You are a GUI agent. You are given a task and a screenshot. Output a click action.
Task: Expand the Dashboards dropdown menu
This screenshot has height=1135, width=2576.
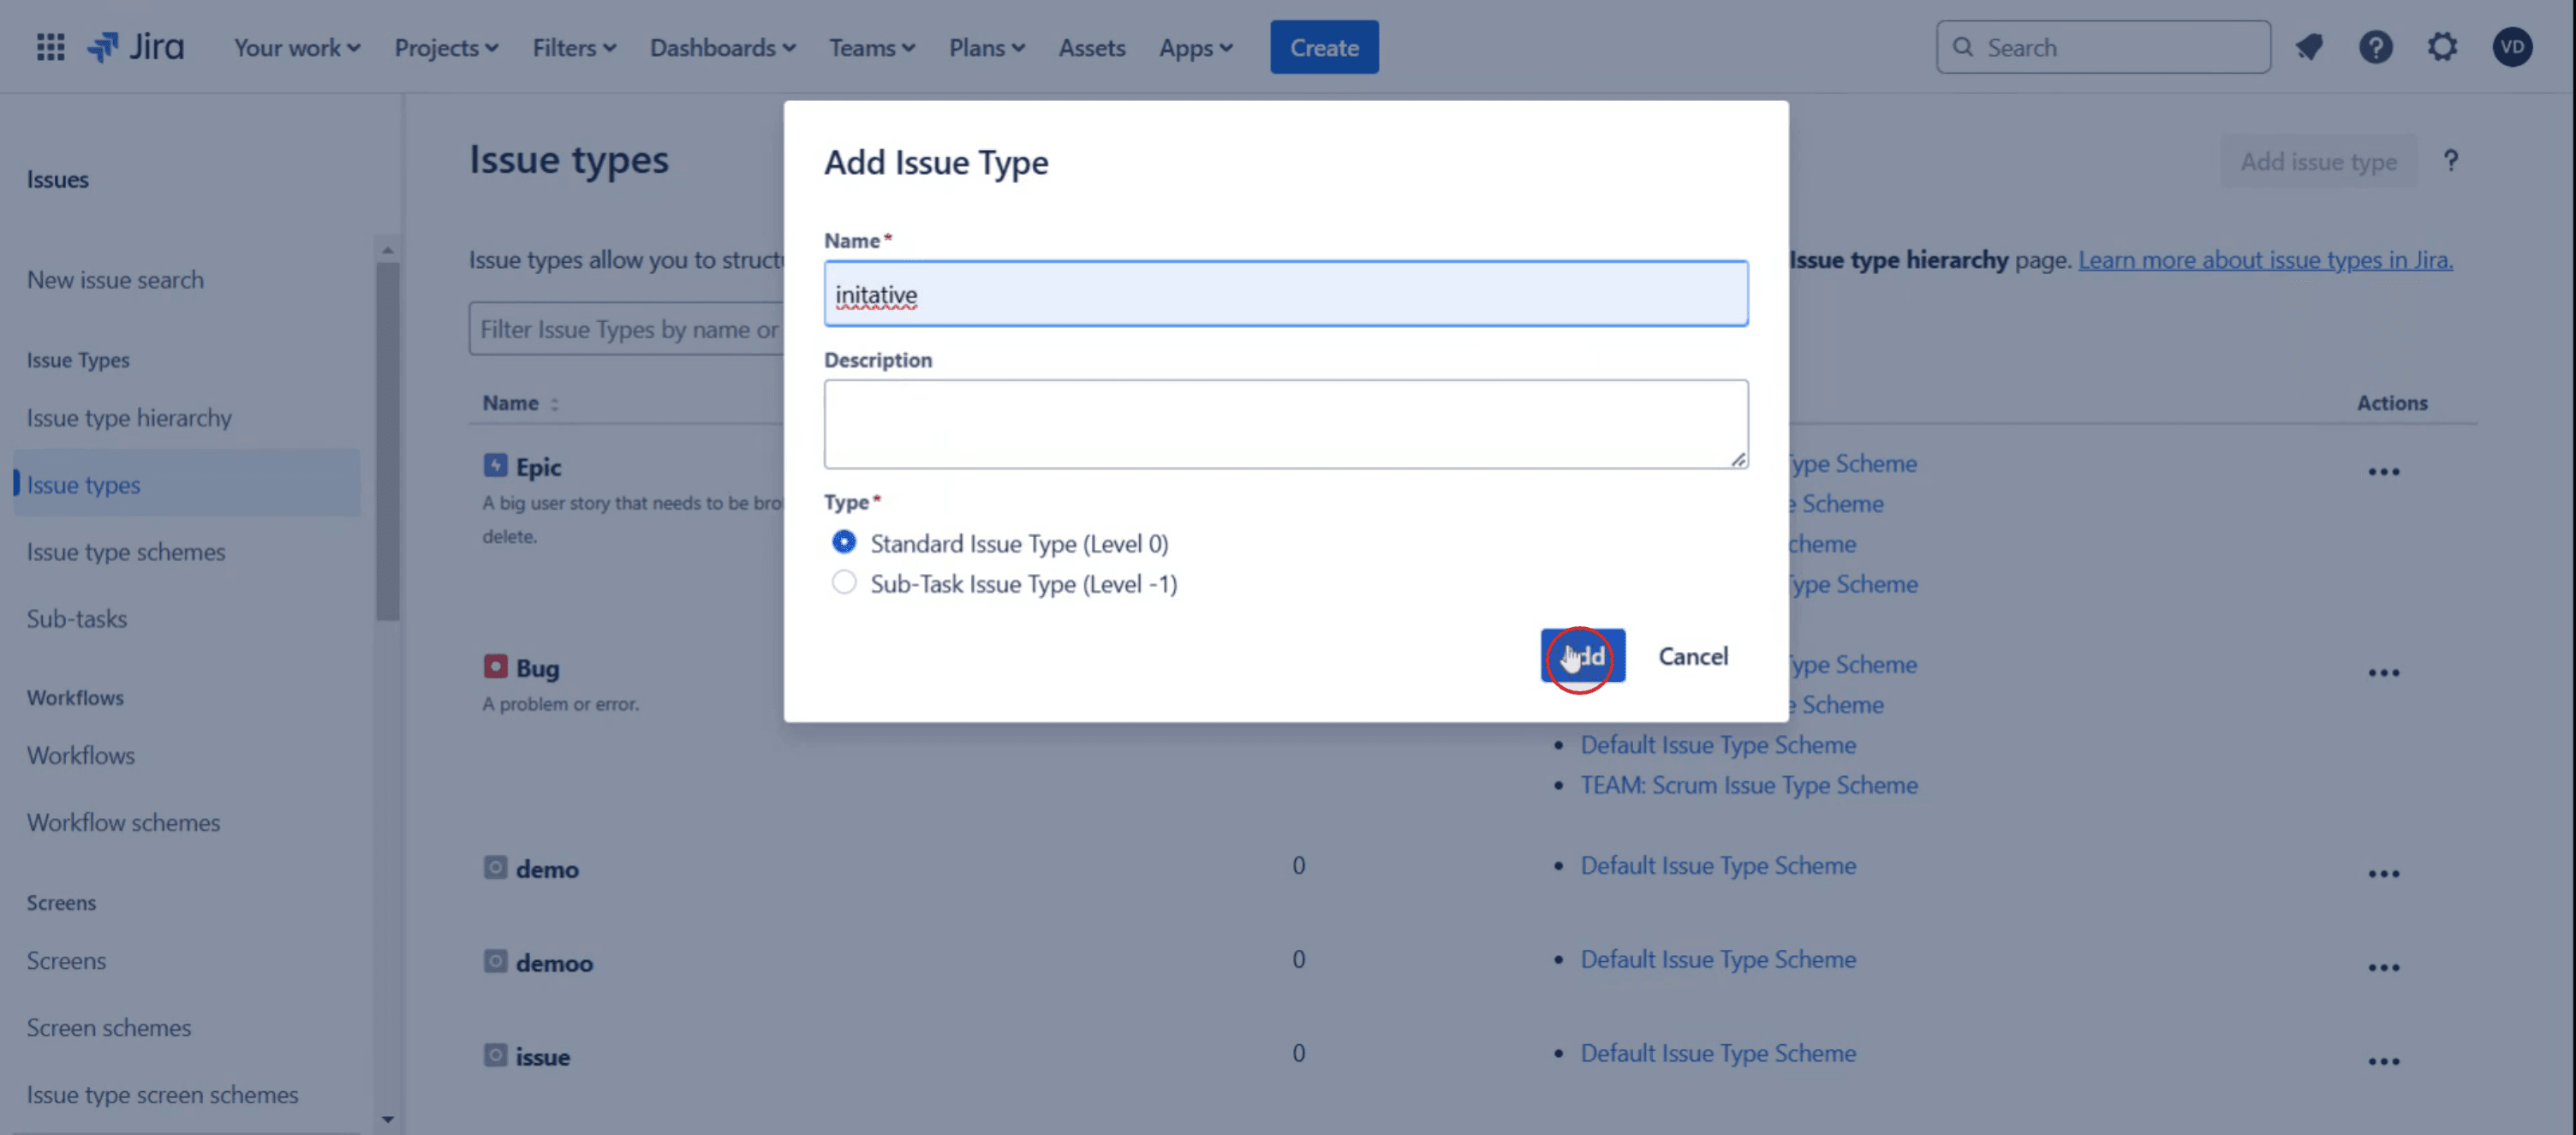[722, 47]
